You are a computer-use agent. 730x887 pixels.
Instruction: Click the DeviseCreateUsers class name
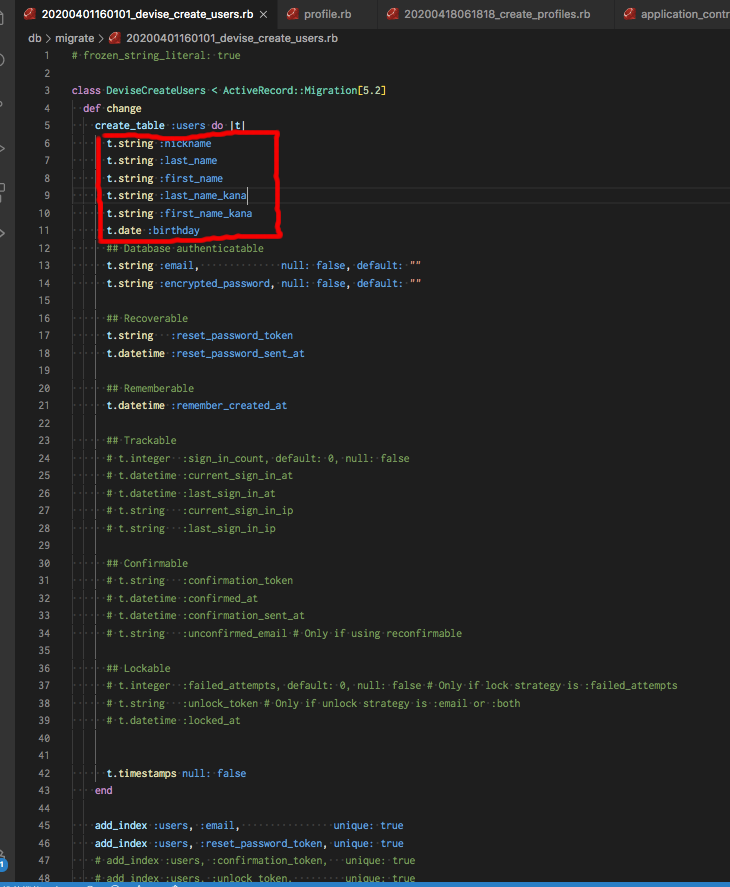coord(156,91)
